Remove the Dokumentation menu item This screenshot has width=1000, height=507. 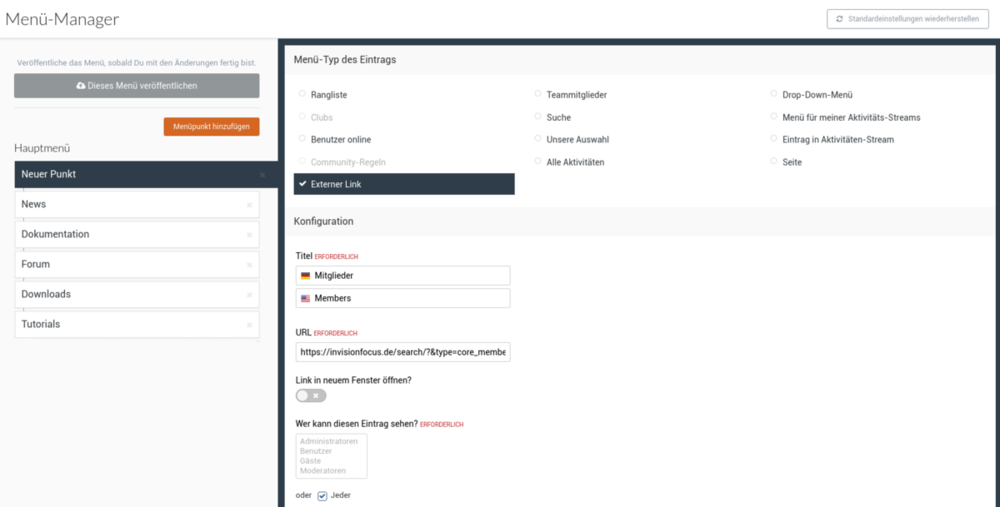pos(249,235)
